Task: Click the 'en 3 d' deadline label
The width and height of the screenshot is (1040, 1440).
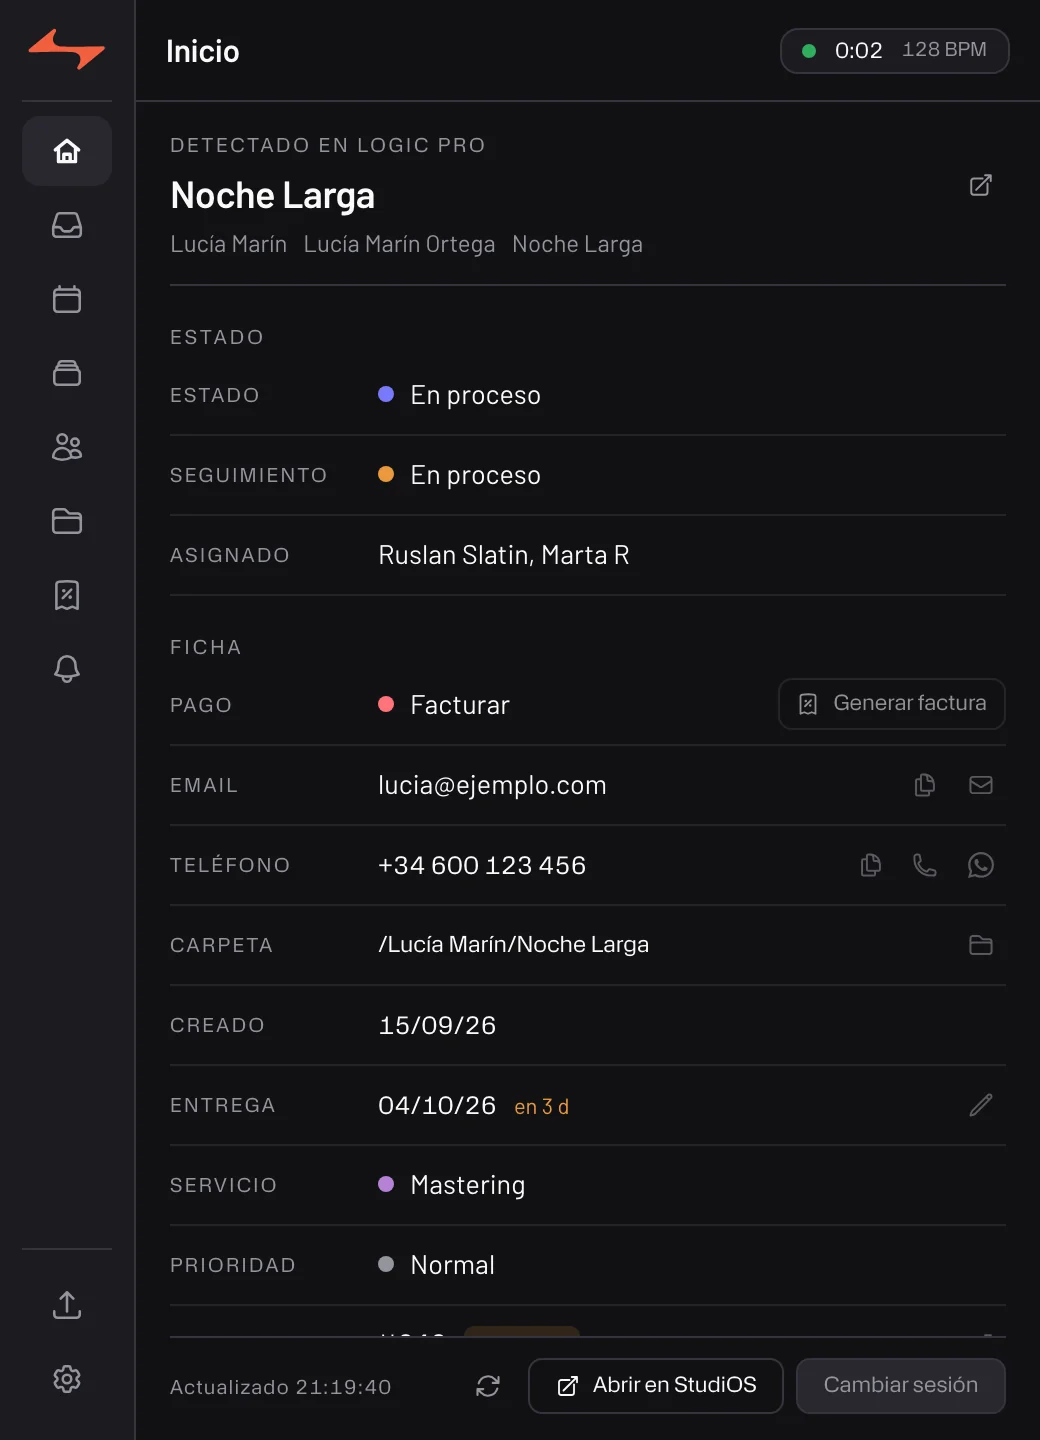Action: click(x=542, y=1106)
